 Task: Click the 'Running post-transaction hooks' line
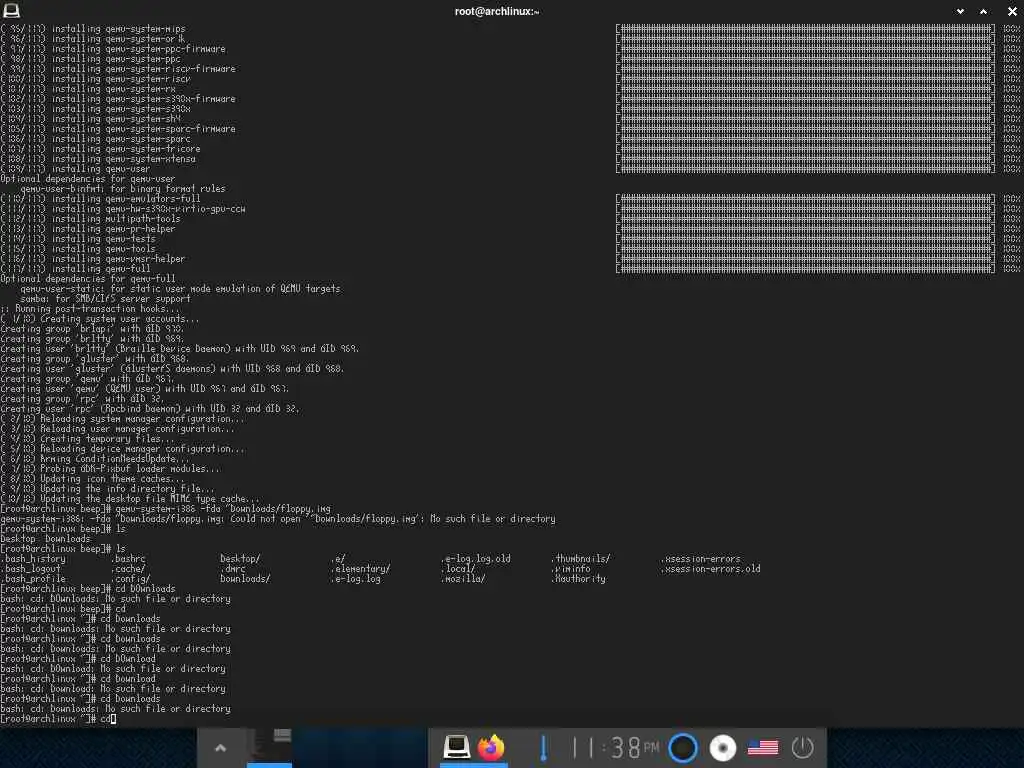point(90,308)
